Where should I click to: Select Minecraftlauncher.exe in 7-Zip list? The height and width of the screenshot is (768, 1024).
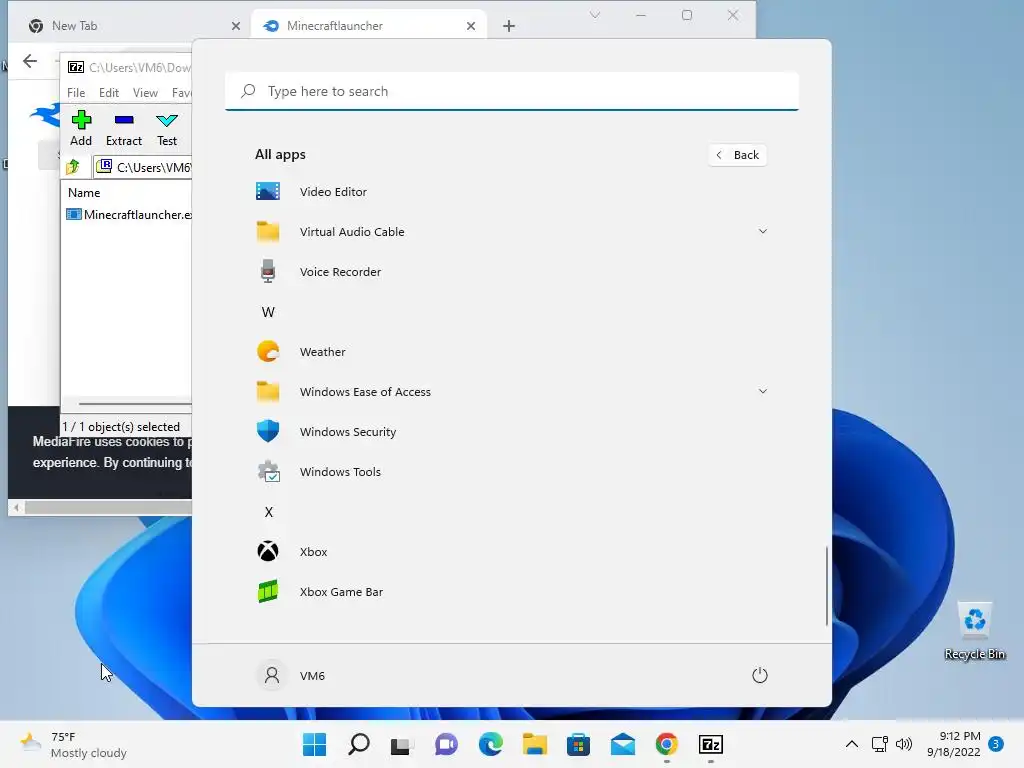pyautogui.click(x=129, y=215)
